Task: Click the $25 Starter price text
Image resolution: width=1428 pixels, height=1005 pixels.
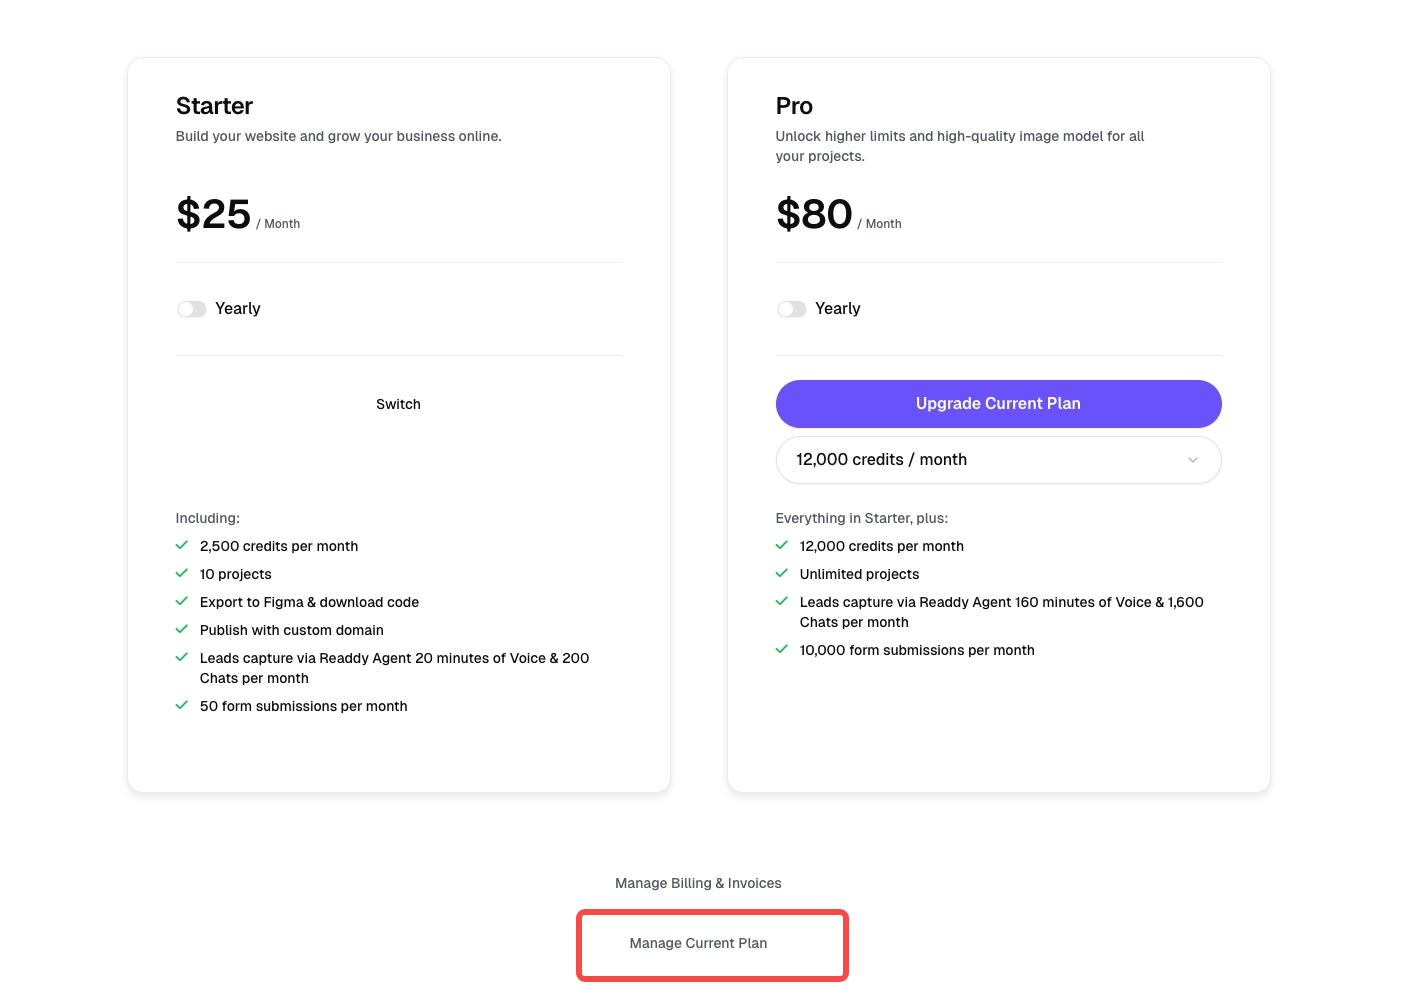Action: point(214,214)
